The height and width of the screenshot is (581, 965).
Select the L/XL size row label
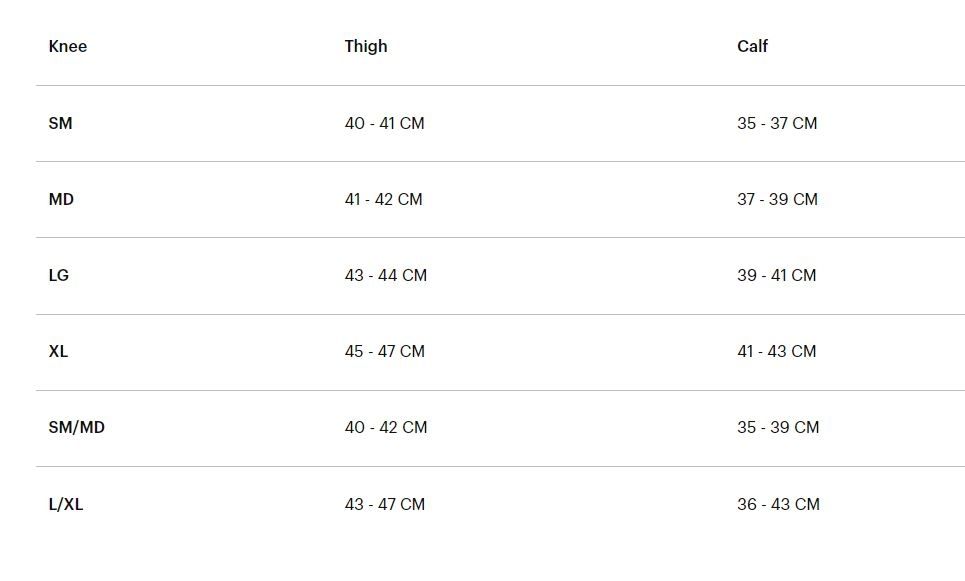click(x=65, y=504)
